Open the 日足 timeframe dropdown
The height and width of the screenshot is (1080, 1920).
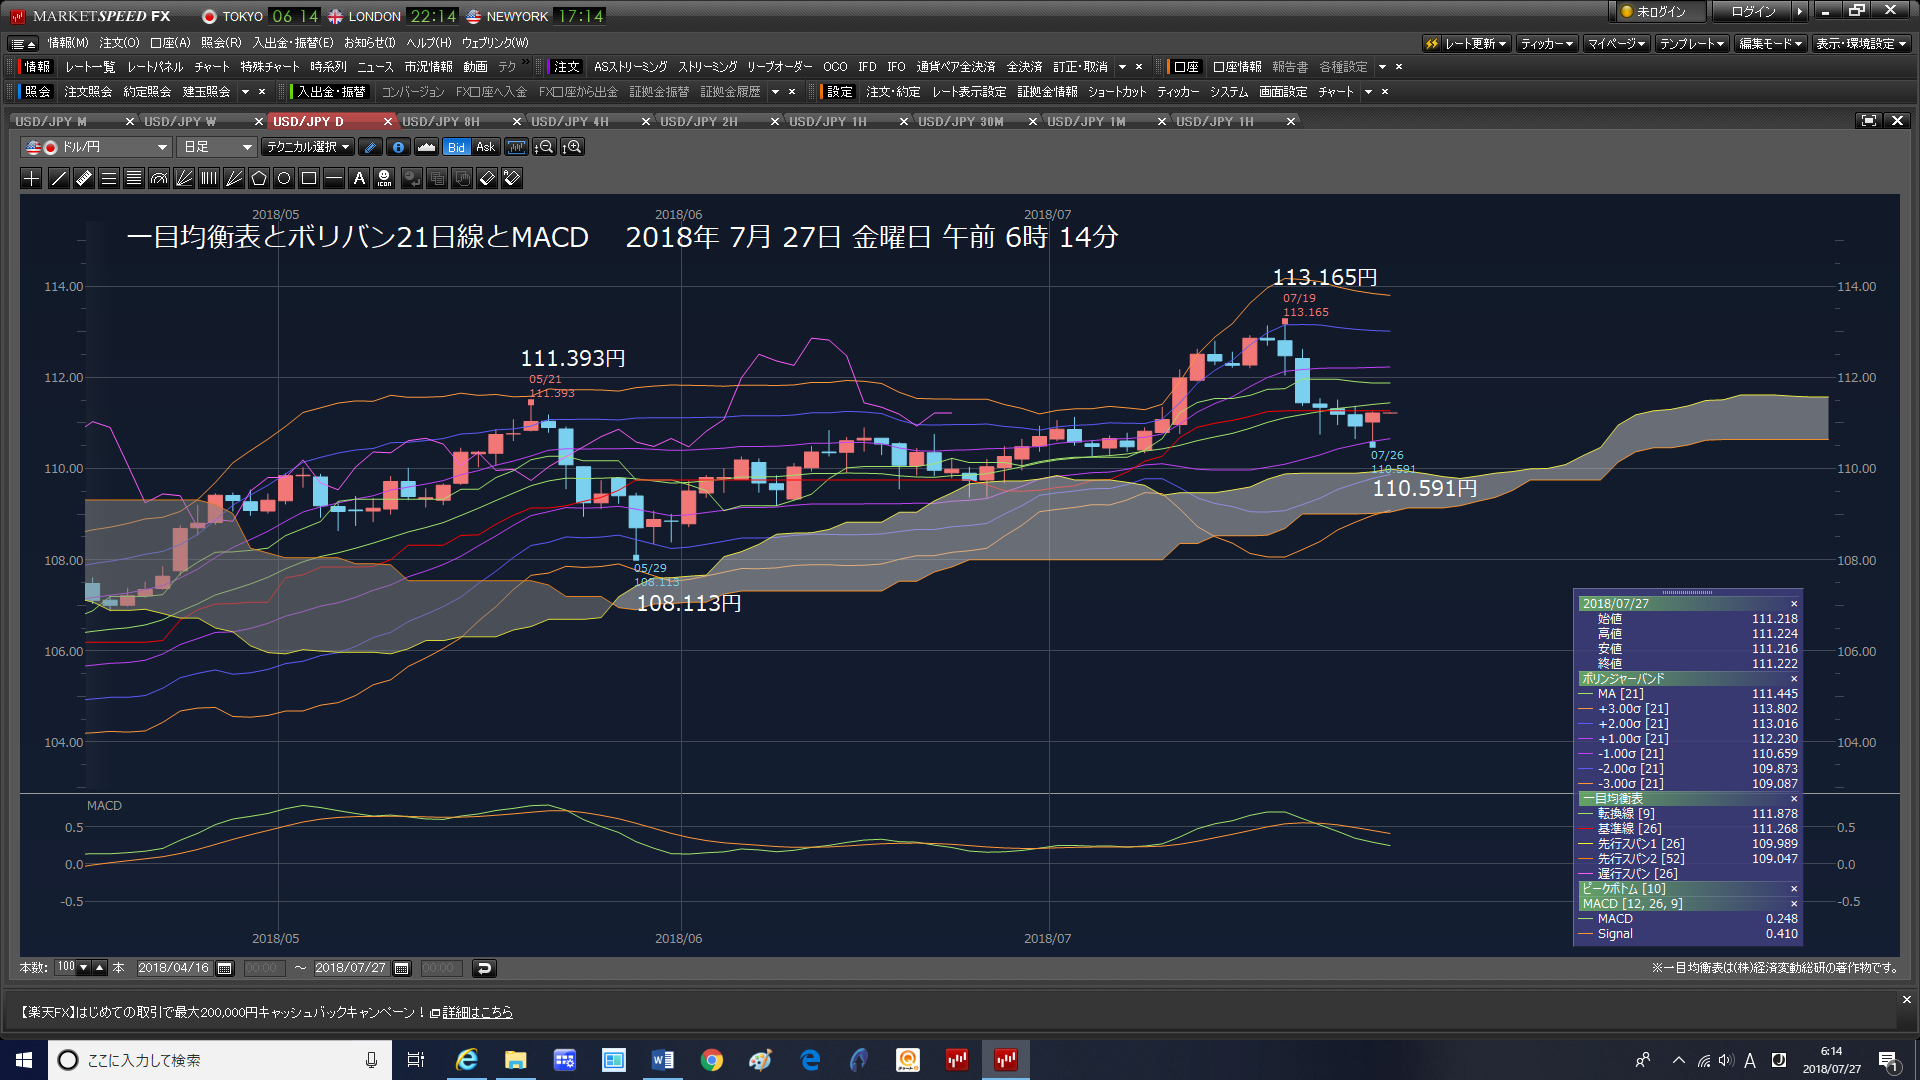(217, 147)
